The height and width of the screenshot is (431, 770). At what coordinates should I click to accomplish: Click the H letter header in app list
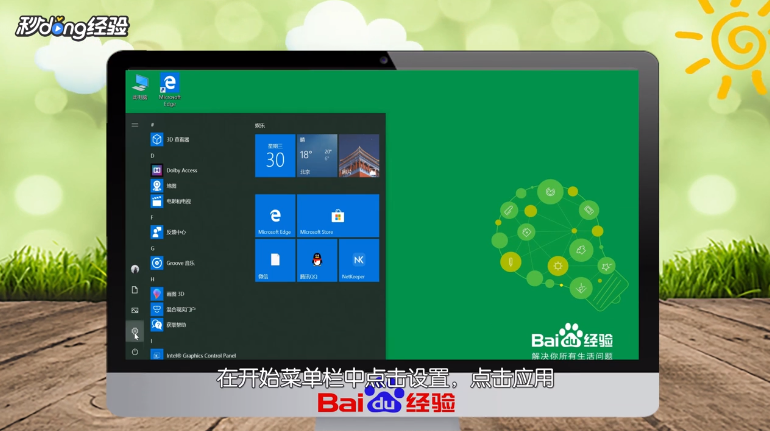(x=152, y=279)
